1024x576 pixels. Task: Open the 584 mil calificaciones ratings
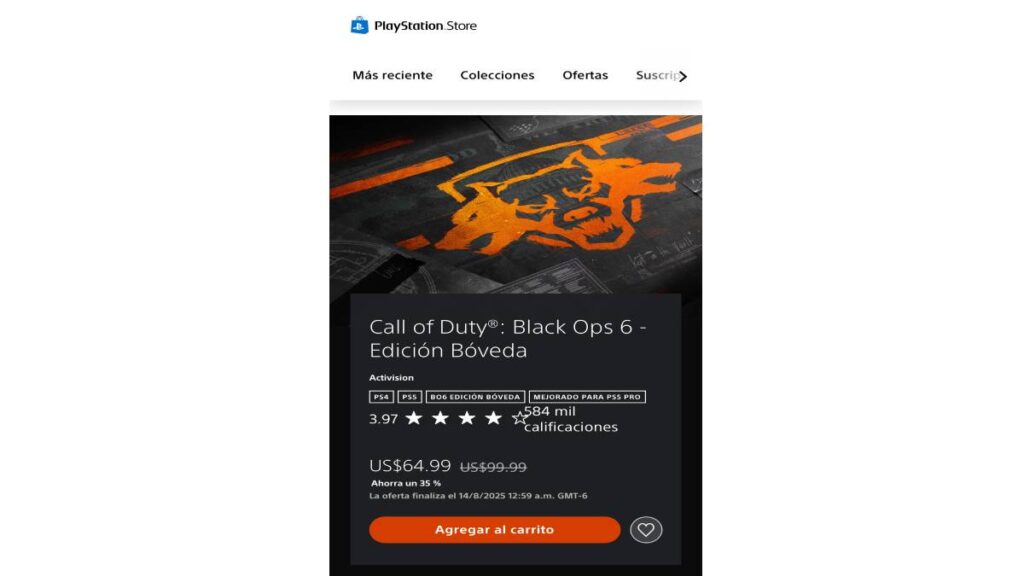(571, 419)
